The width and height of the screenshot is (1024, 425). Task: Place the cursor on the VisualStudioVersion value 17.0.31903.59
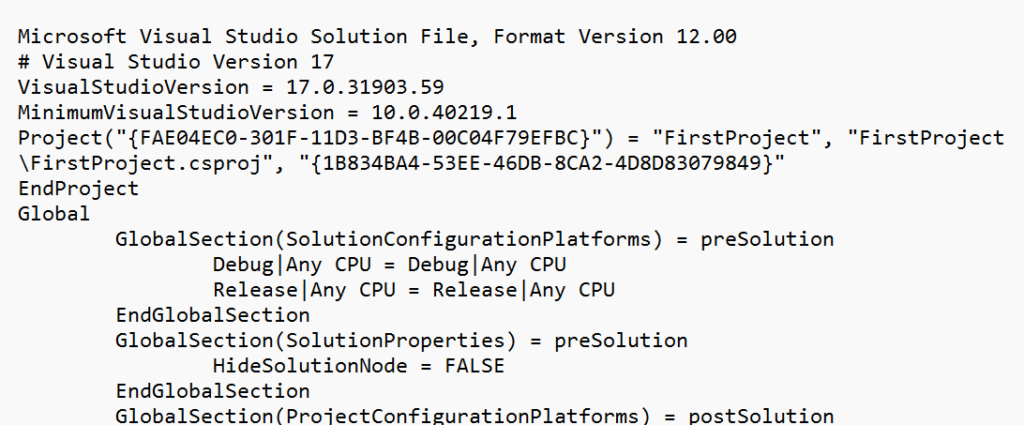click(x=365, y=87)
